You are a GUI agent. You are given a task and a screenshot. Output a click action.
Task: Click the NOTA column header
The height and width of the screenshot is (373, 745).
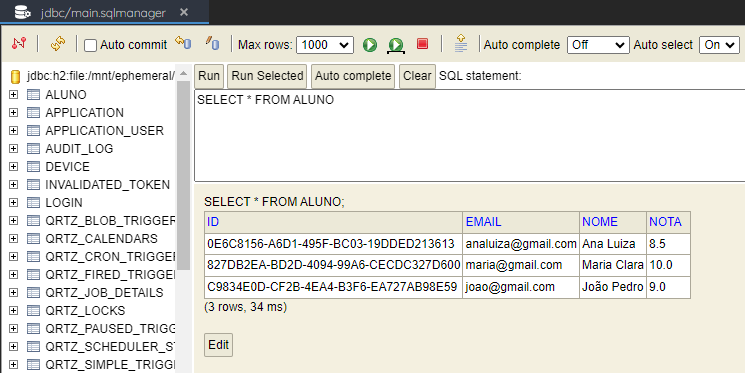(x=669, y=222)
